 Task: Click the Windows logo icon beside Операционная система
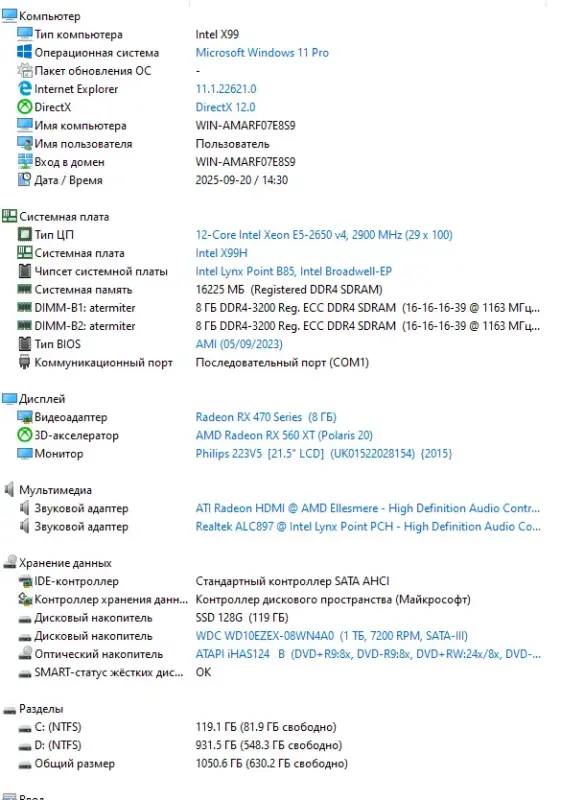click(24, 52)
